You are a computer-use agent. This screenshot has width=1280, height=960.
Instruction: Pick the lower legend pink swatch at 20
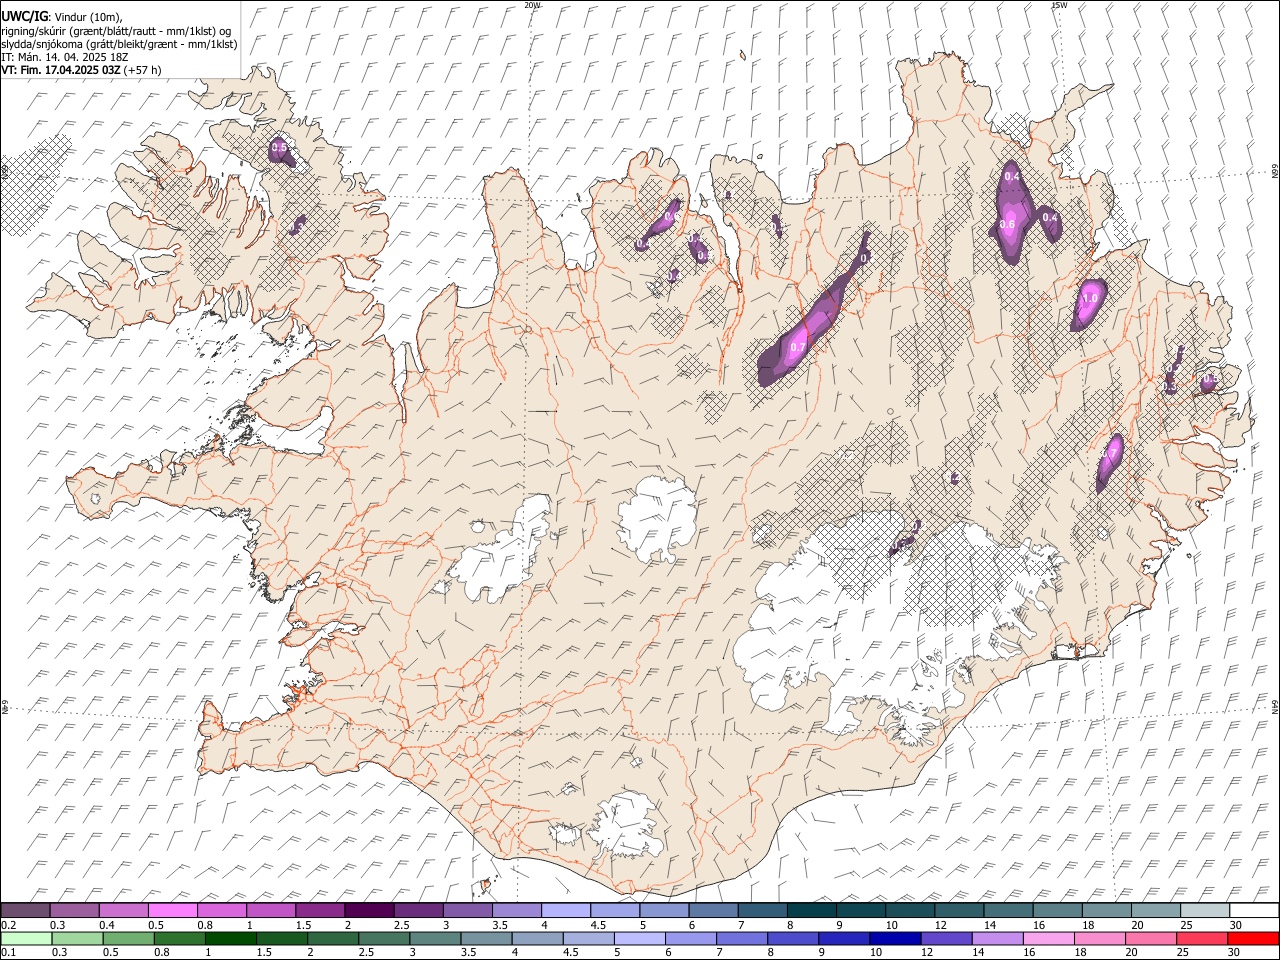1149,938
